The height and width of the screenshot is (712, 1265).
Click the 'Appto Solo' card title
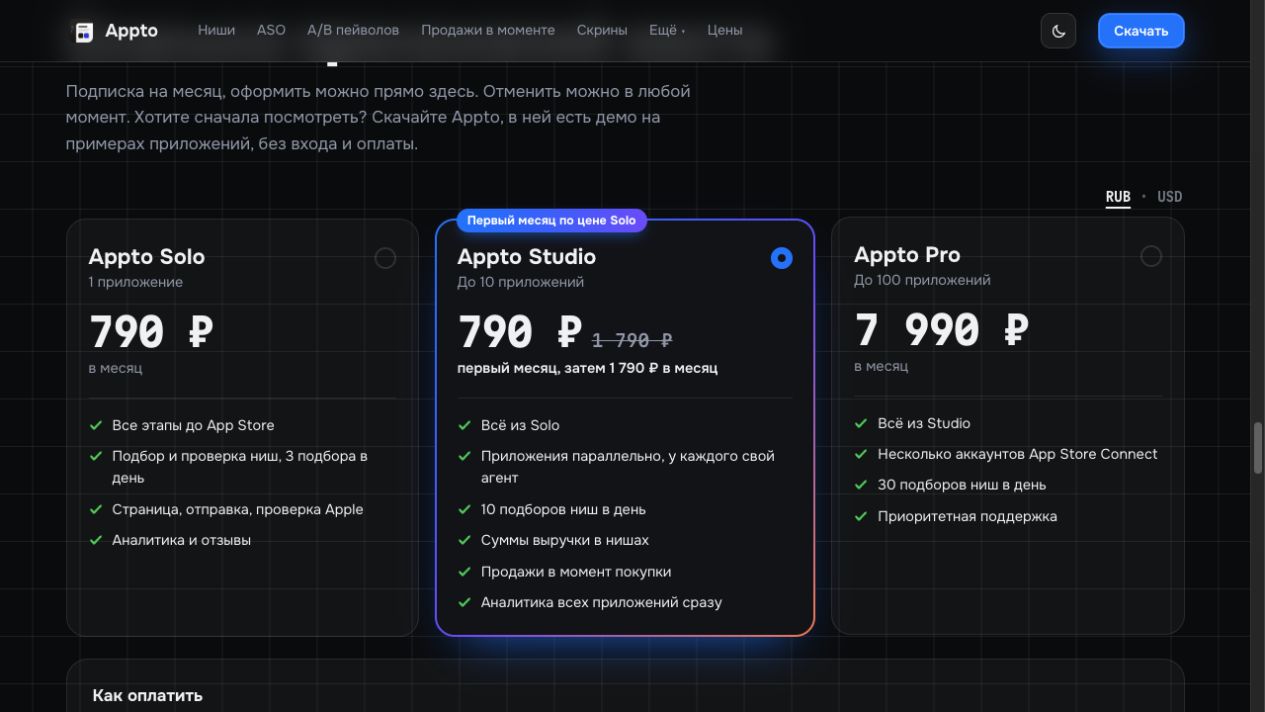147,257
